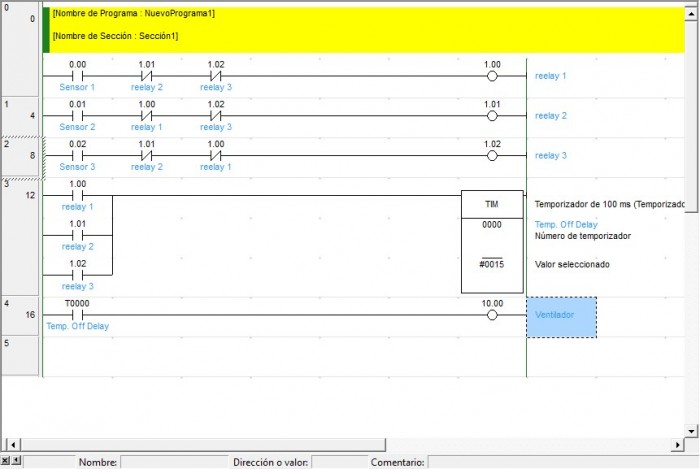
Task: Select the Sensor 3 contact 0.02
Action: [77, 155]
